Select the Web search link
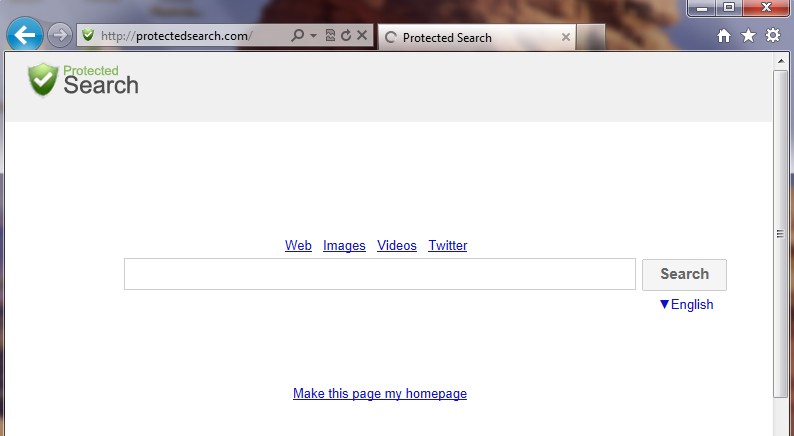This screenshot has height=436, width=794. [x=298, y=246]
